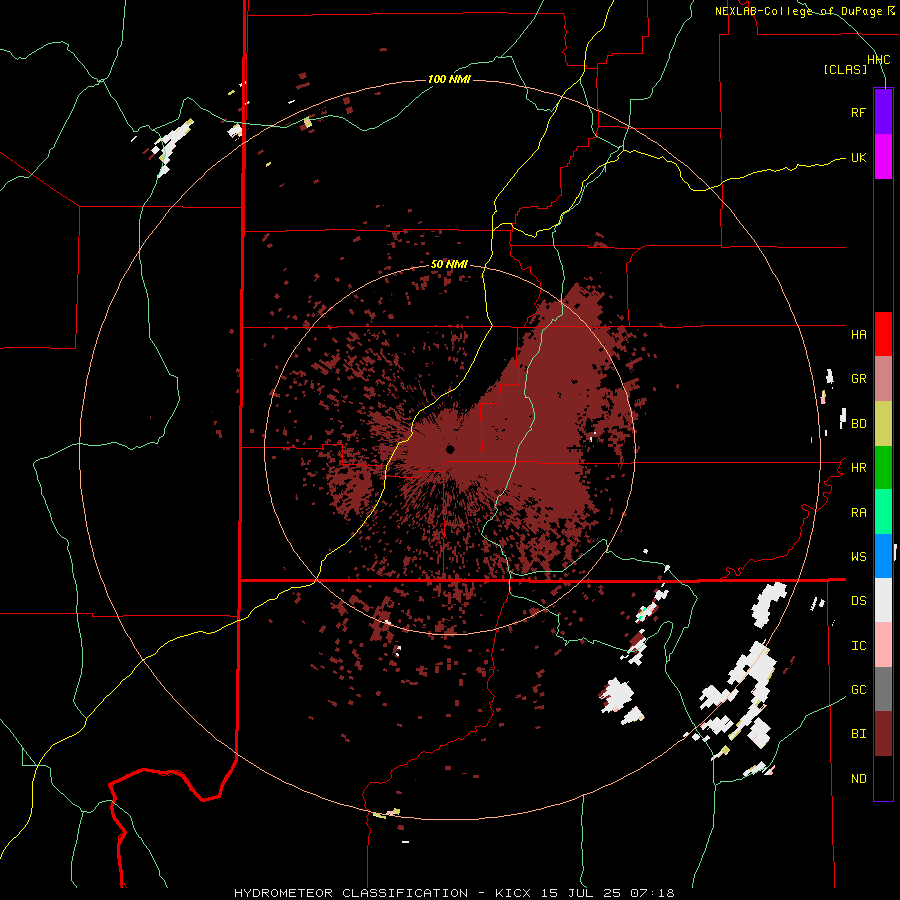900x900 pixels.
Task: Click the HR green legend swatch
Action: pos(883,468)
